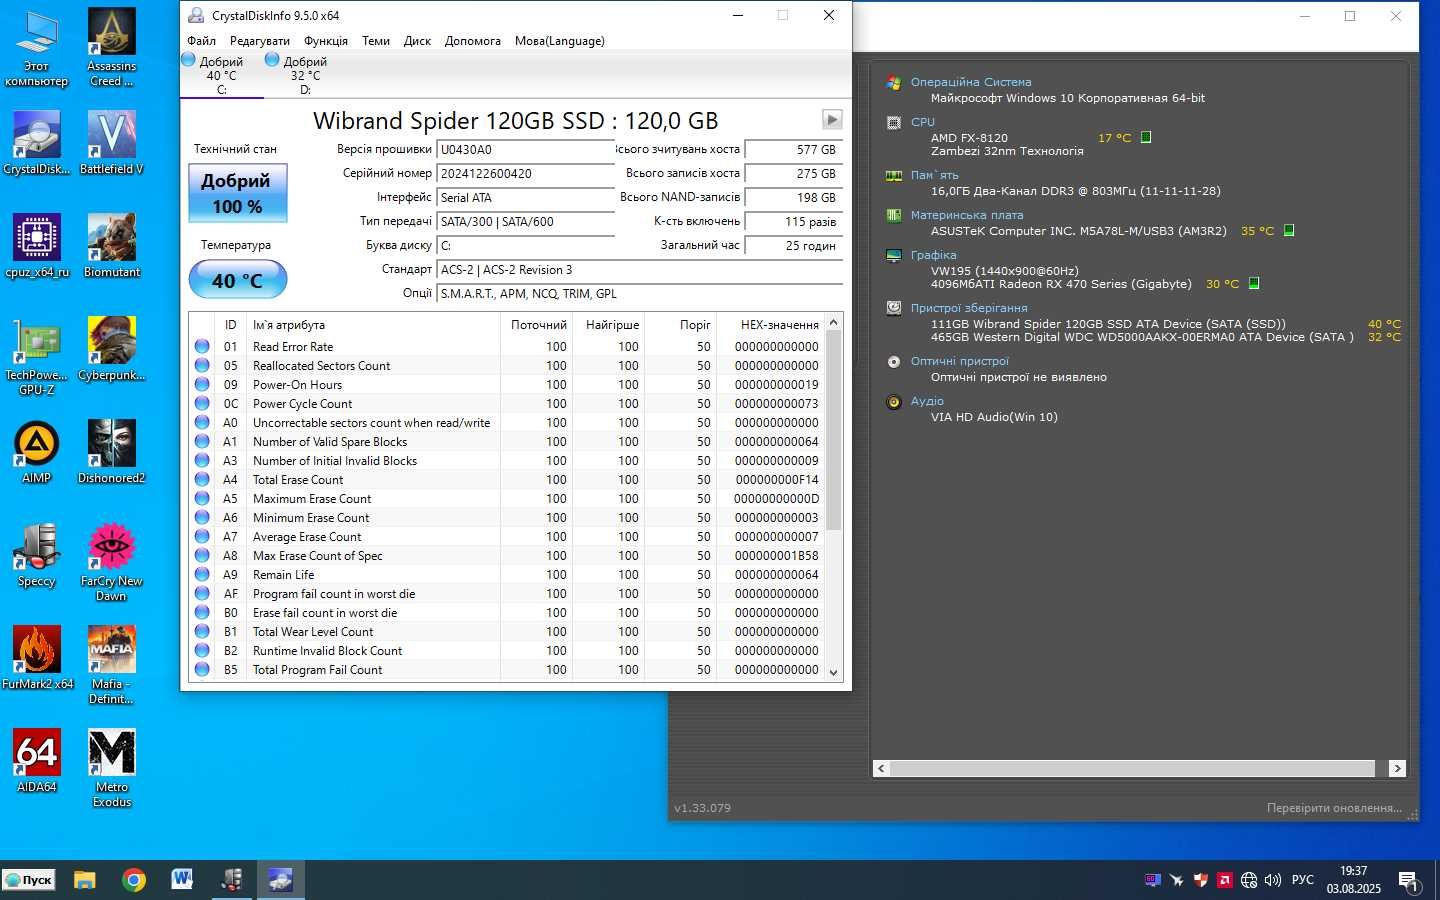The height and width of the screenshot is (900, 1440).
Task: Select the FurMark2 x64 desktop shortcut
Action: [x=37, y=657]
